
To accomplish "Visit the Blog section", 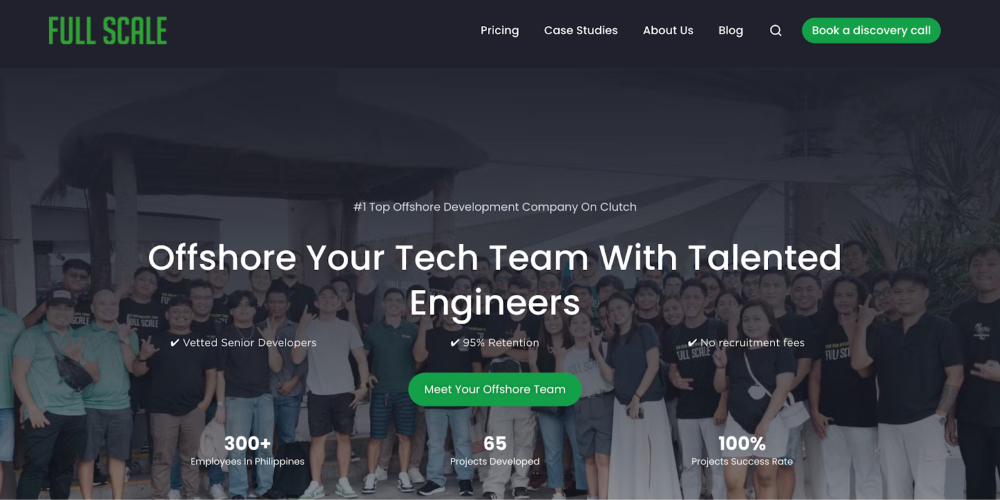I will (x=730, y=31).
